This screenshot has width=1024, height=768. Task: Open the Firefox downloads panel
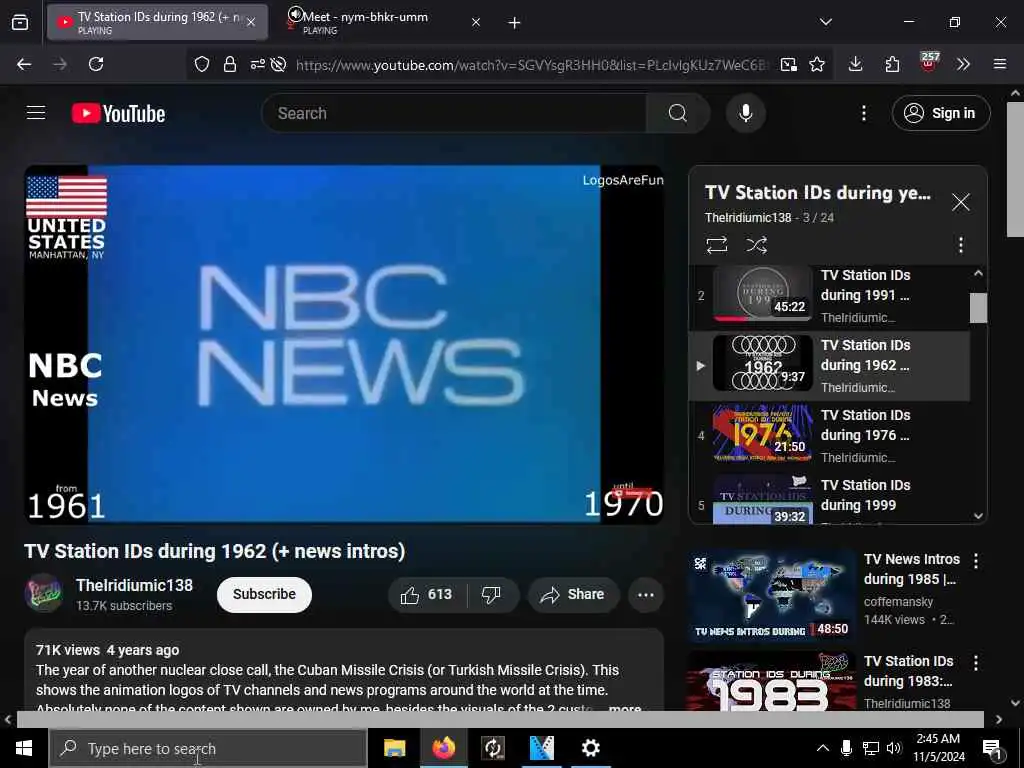856,64
